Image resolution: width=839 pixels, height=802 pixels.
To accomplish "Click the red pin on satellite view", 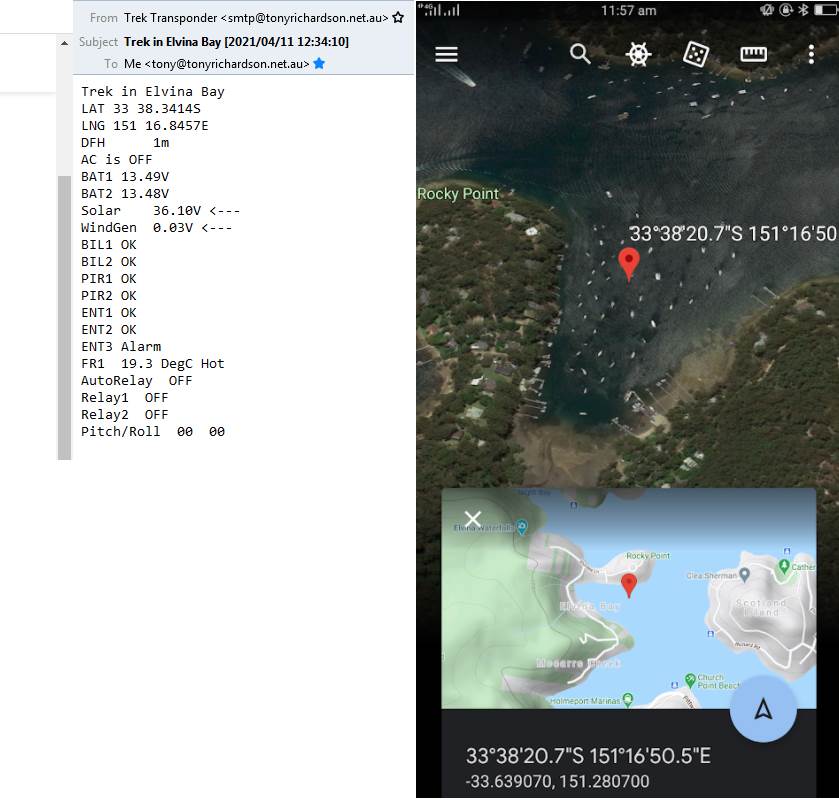I will click(x=628, y=263).
